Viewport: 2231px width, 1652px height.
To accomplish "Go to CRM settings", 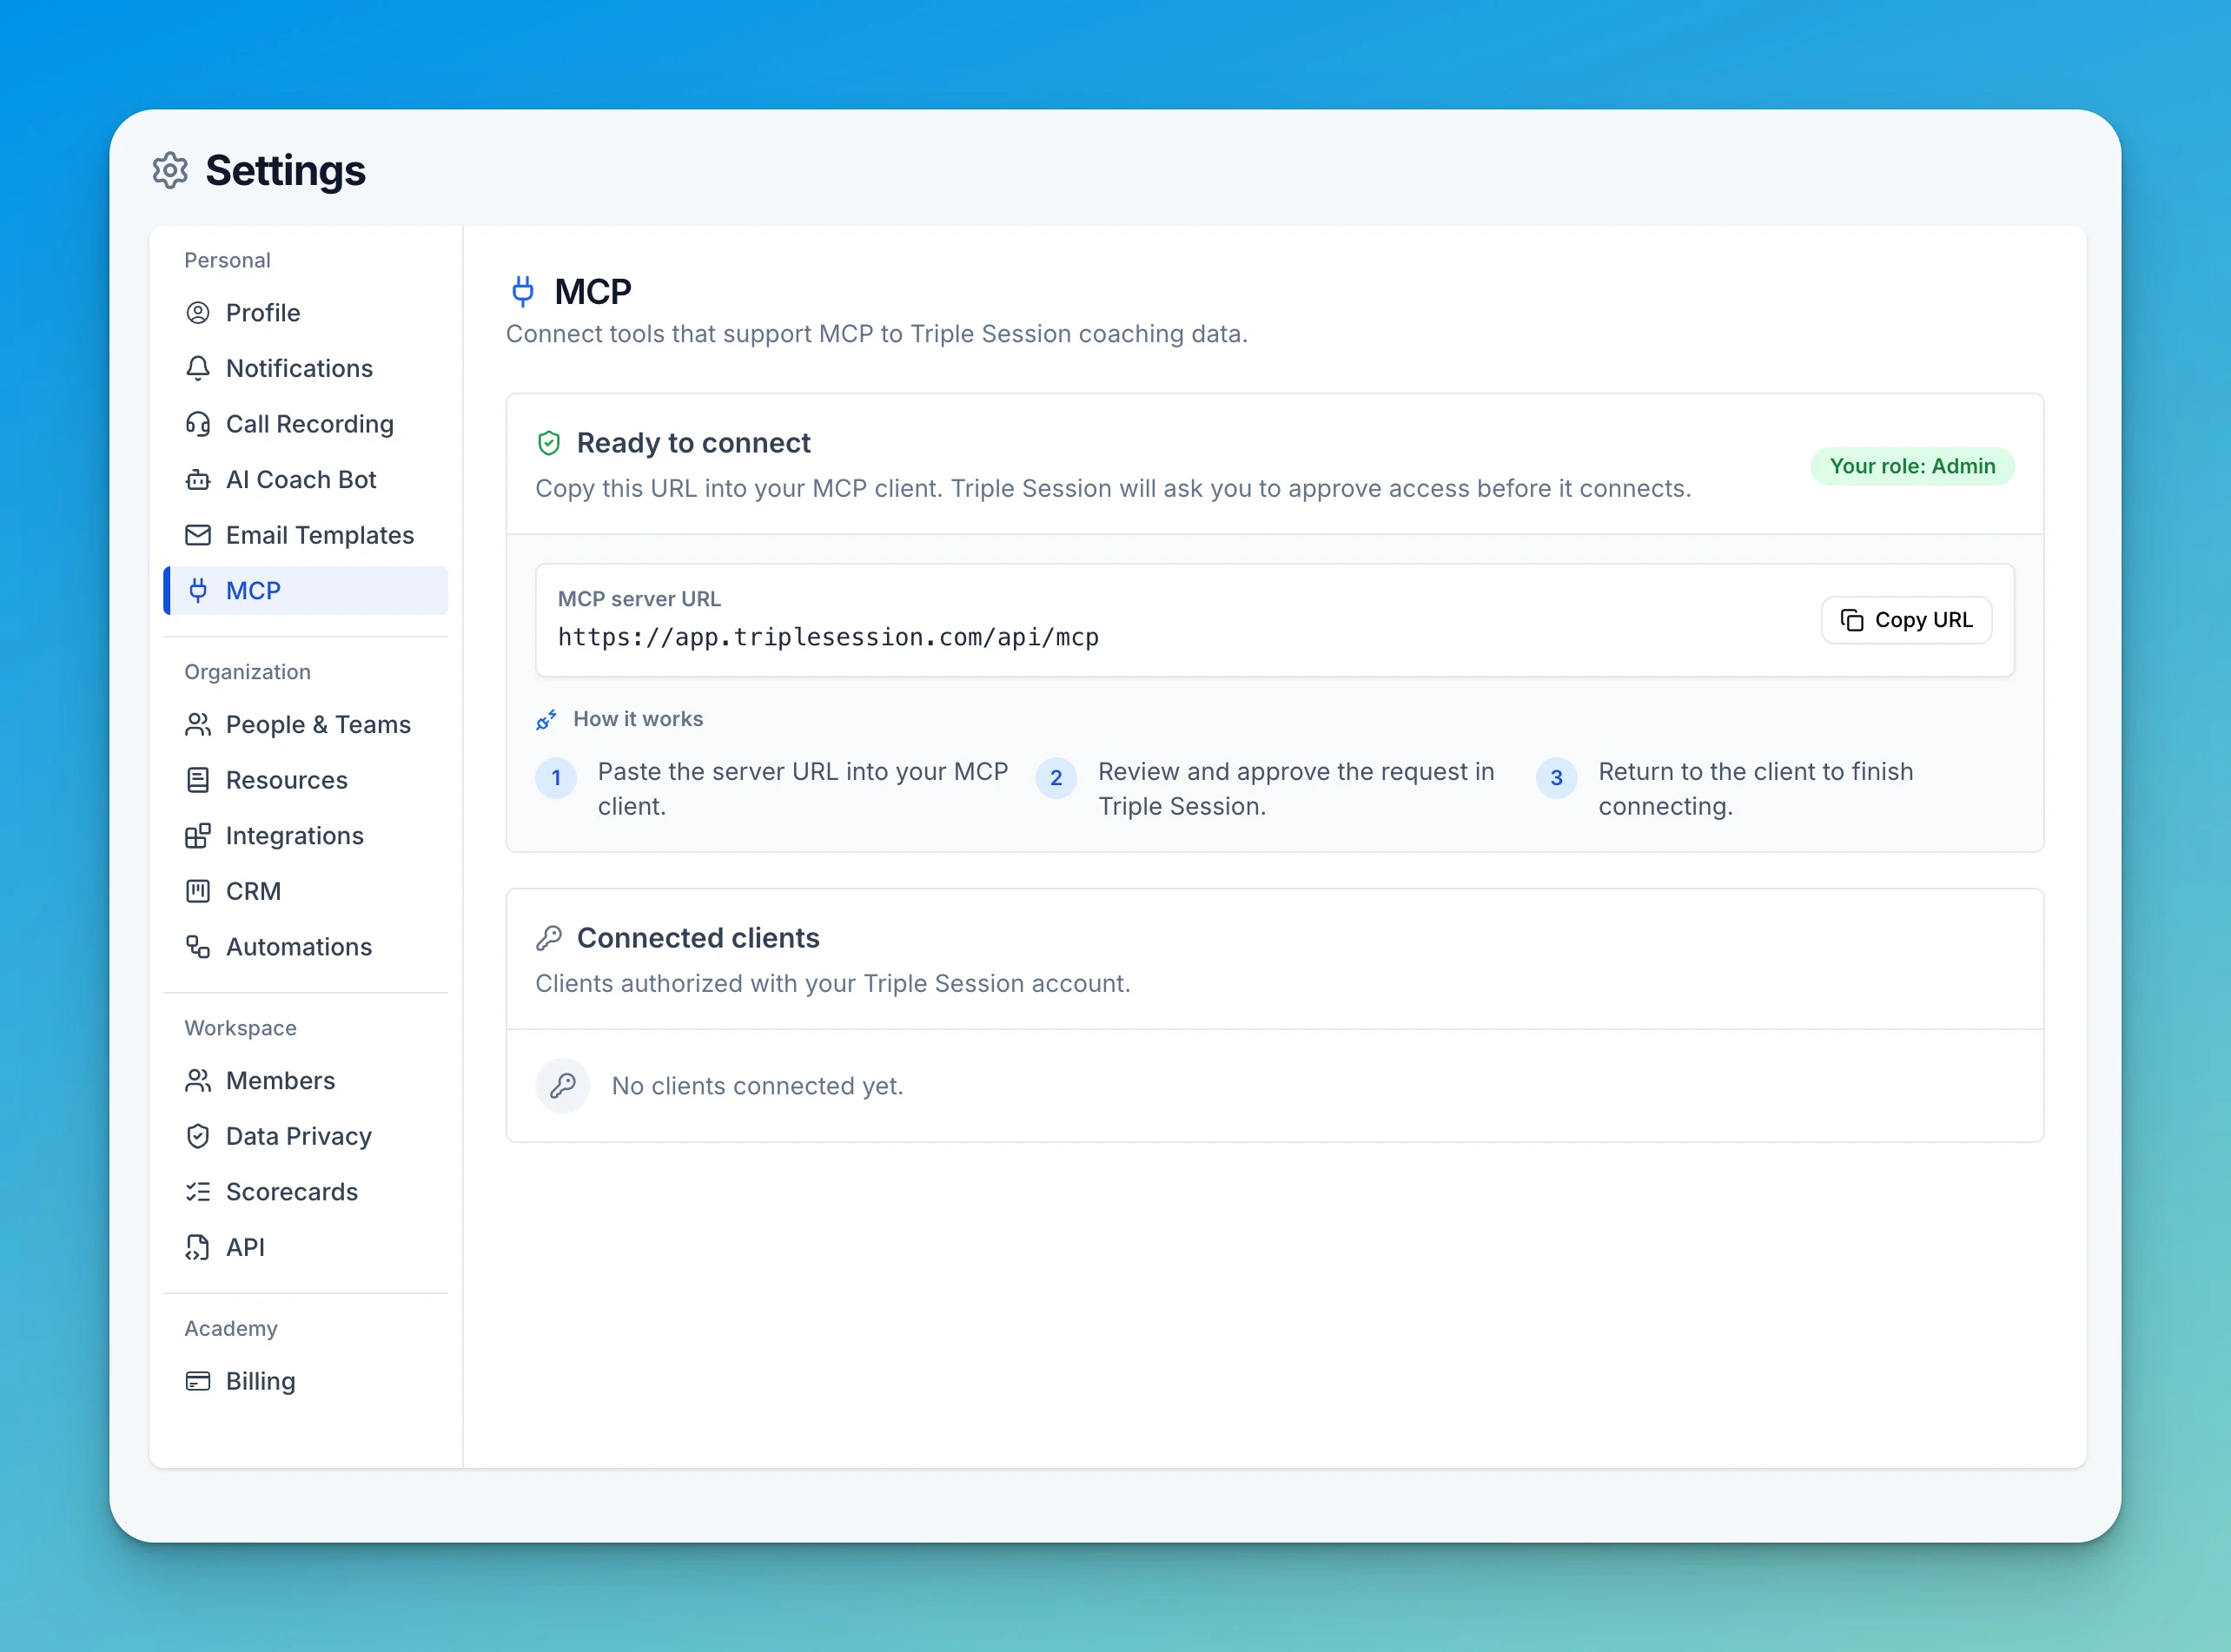I will 306,891.
